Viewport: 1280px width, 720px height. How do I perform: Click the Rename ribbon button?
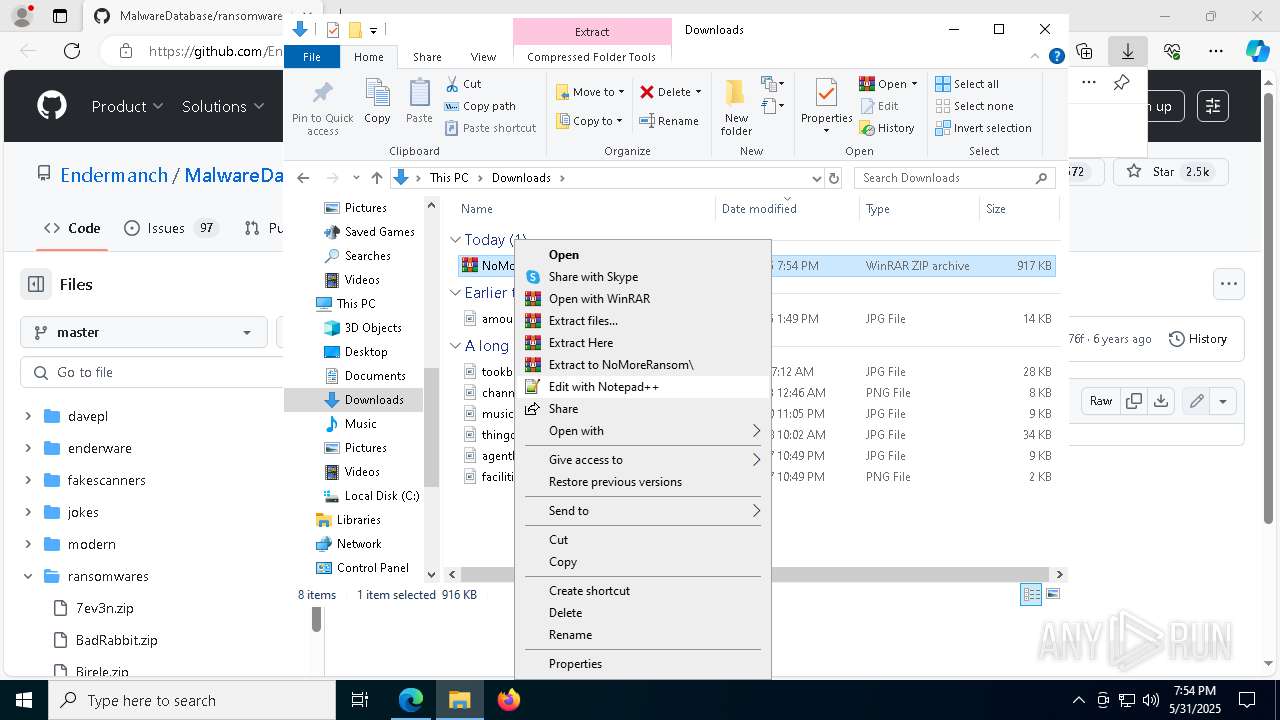pyautogui.click(x=669, y=121)
